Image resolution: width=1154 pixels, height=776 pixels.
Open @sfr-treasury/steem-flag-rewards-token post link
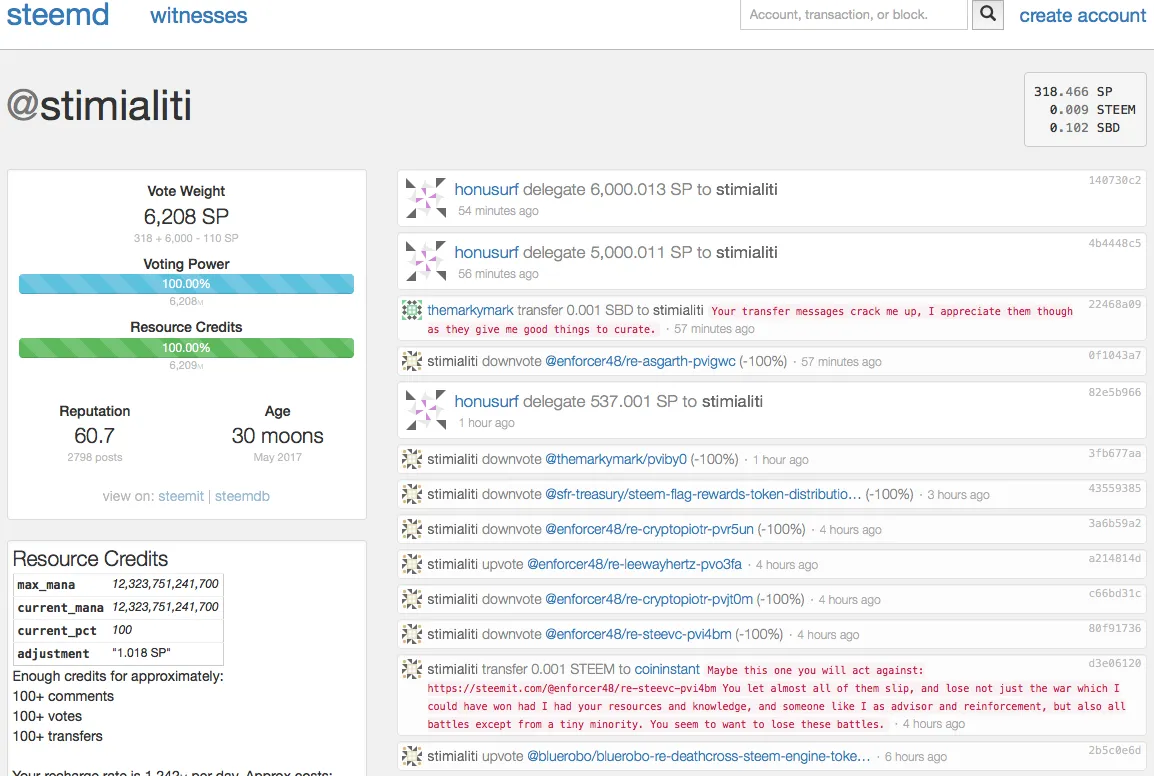(703, 494)
